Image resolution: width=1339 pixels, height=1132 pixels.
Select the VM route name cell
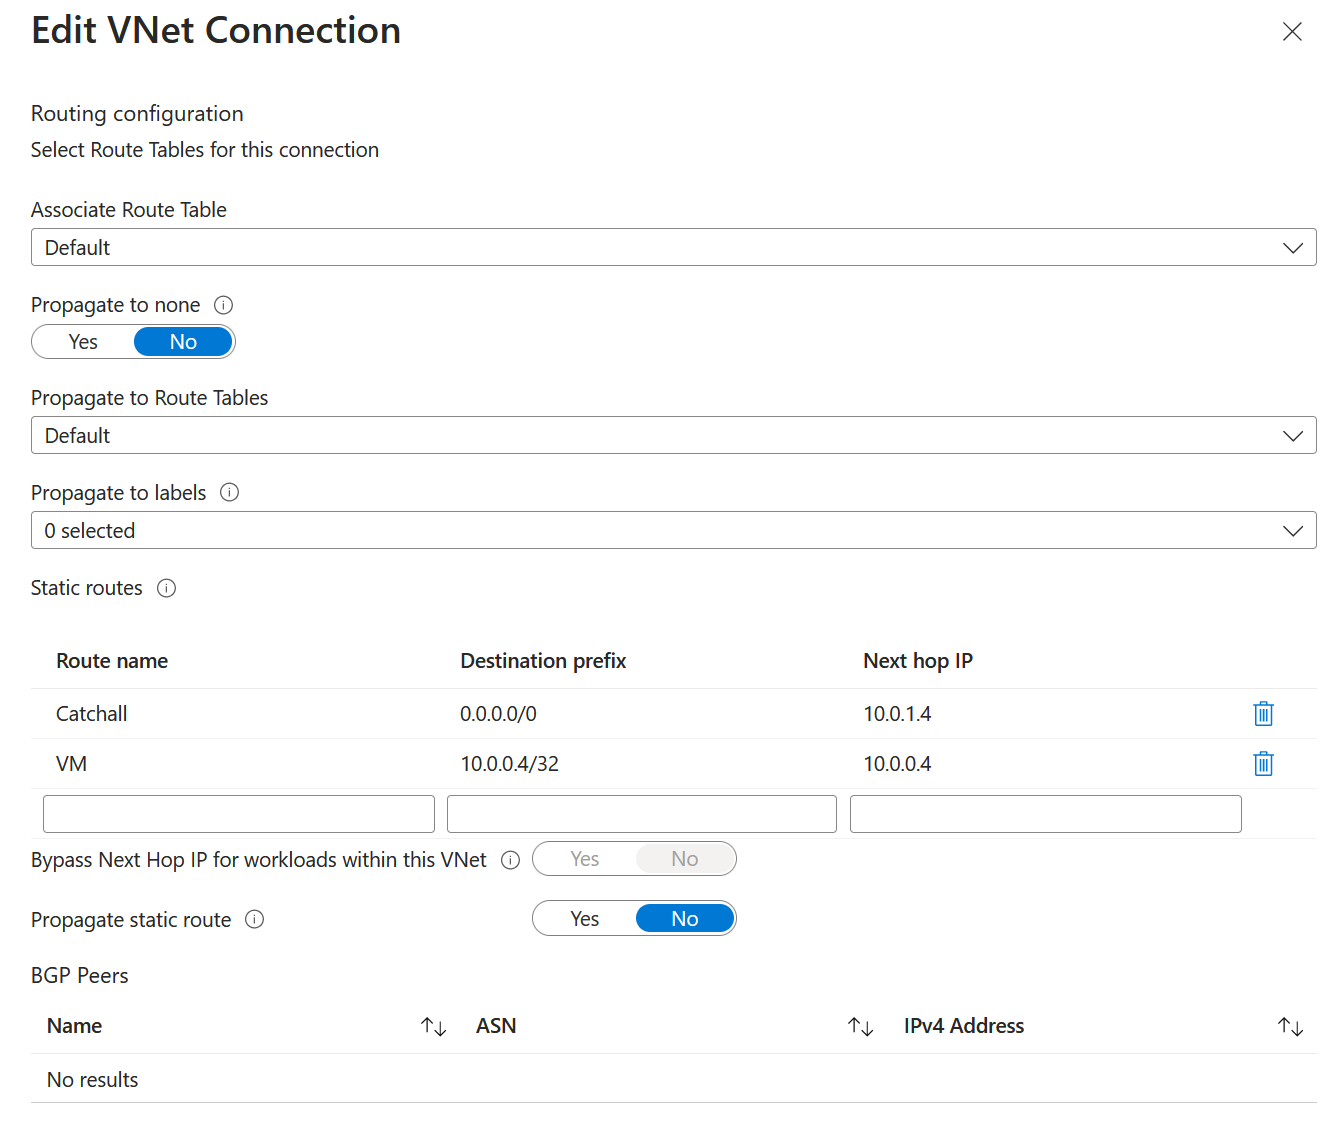[x=71, y=764]
